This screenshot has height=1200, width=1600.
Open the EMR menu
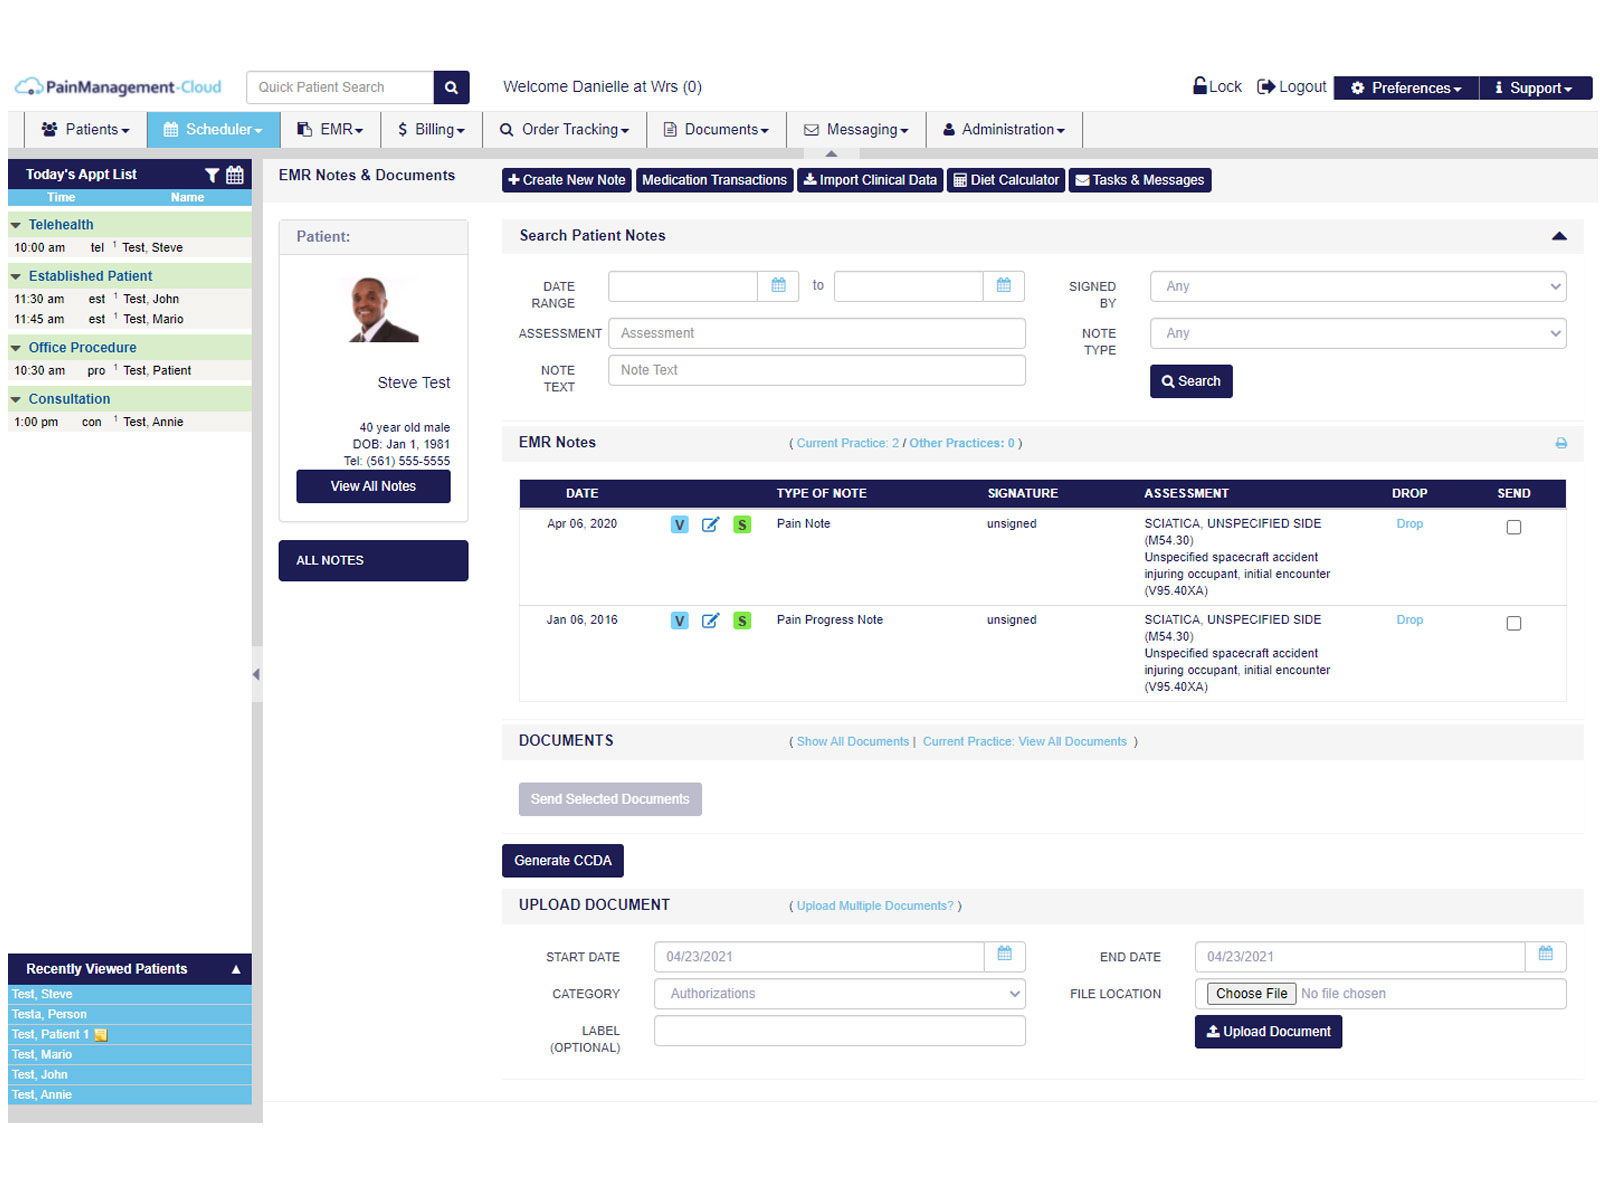[330, 130]
